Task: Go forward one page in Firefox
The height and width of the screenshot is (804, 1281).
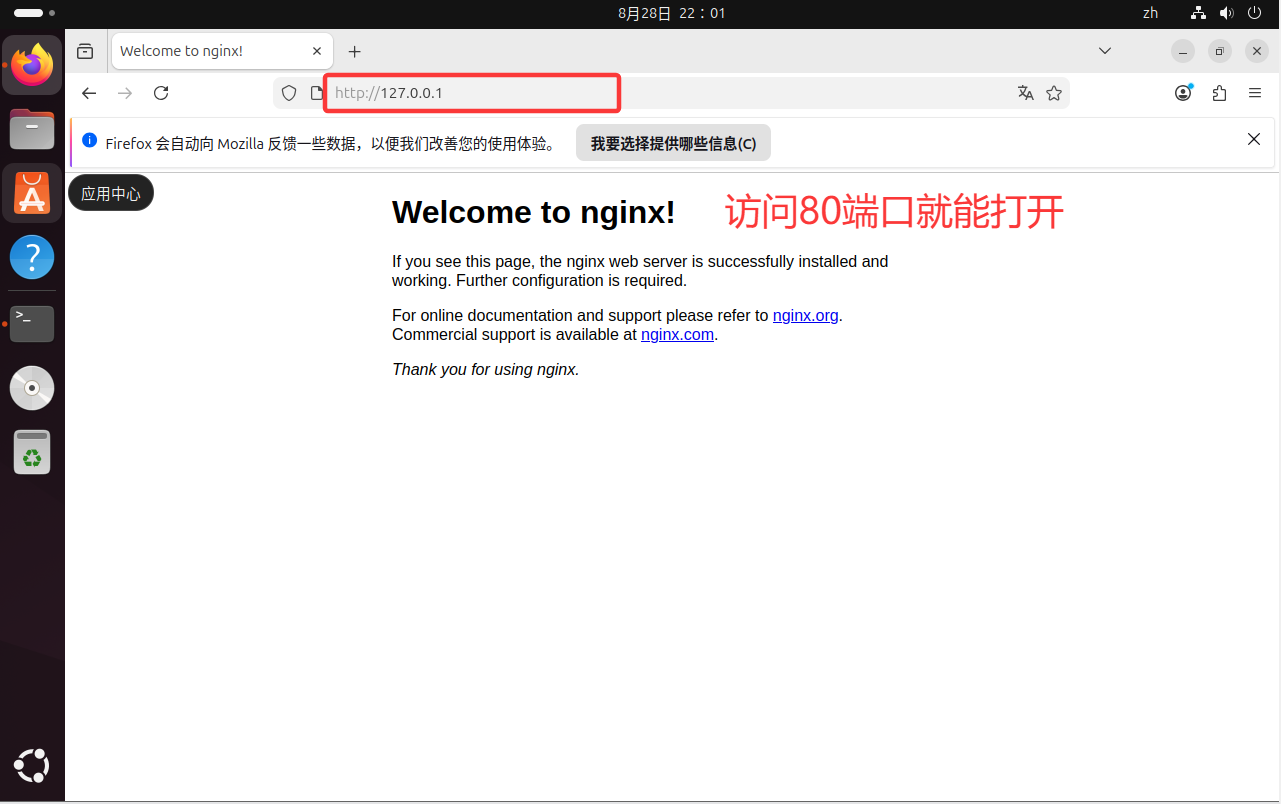Action: click(x=125, y=93)
